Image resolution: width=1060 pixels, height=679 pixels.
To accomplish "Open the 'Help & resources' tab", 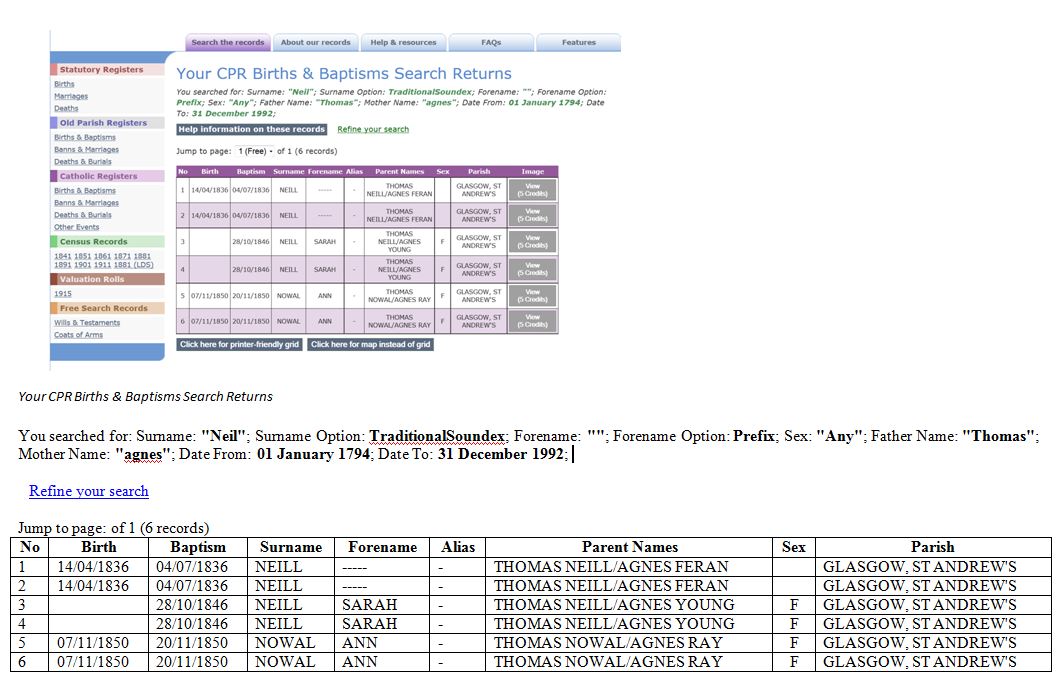I will point(403,43).
